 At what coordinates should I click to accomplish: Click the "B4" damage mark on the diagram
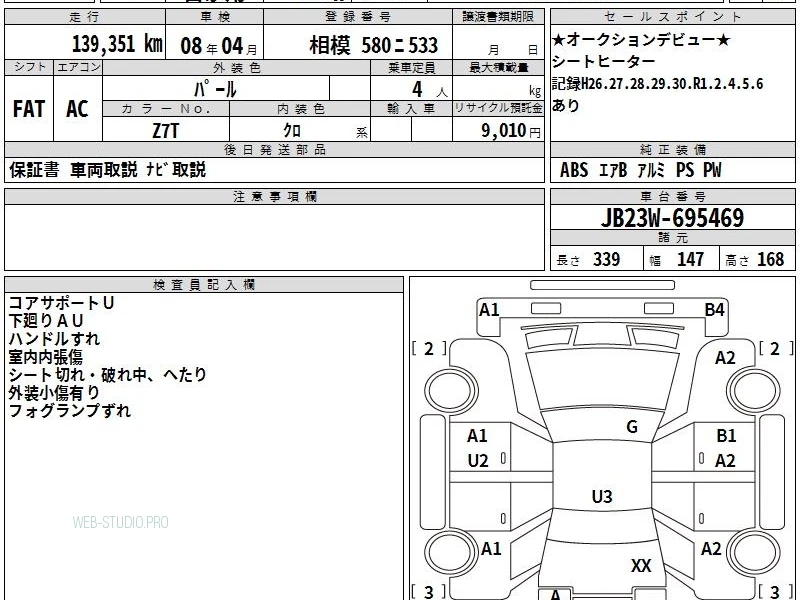click(714, 310)
